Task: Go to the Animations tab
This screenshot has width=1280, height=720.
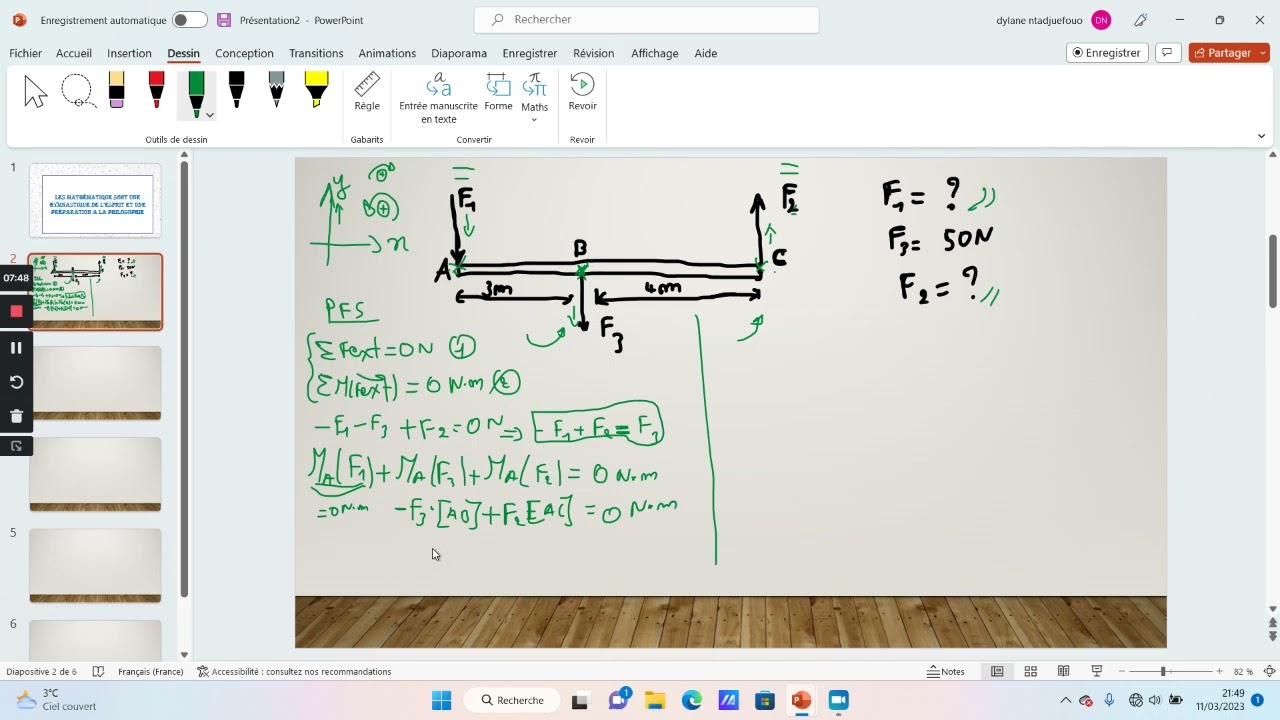Action: tap(387, 53)
